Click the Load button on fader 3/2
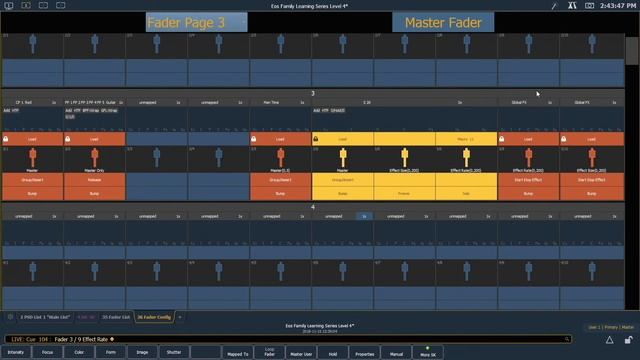 click(95, 139)
